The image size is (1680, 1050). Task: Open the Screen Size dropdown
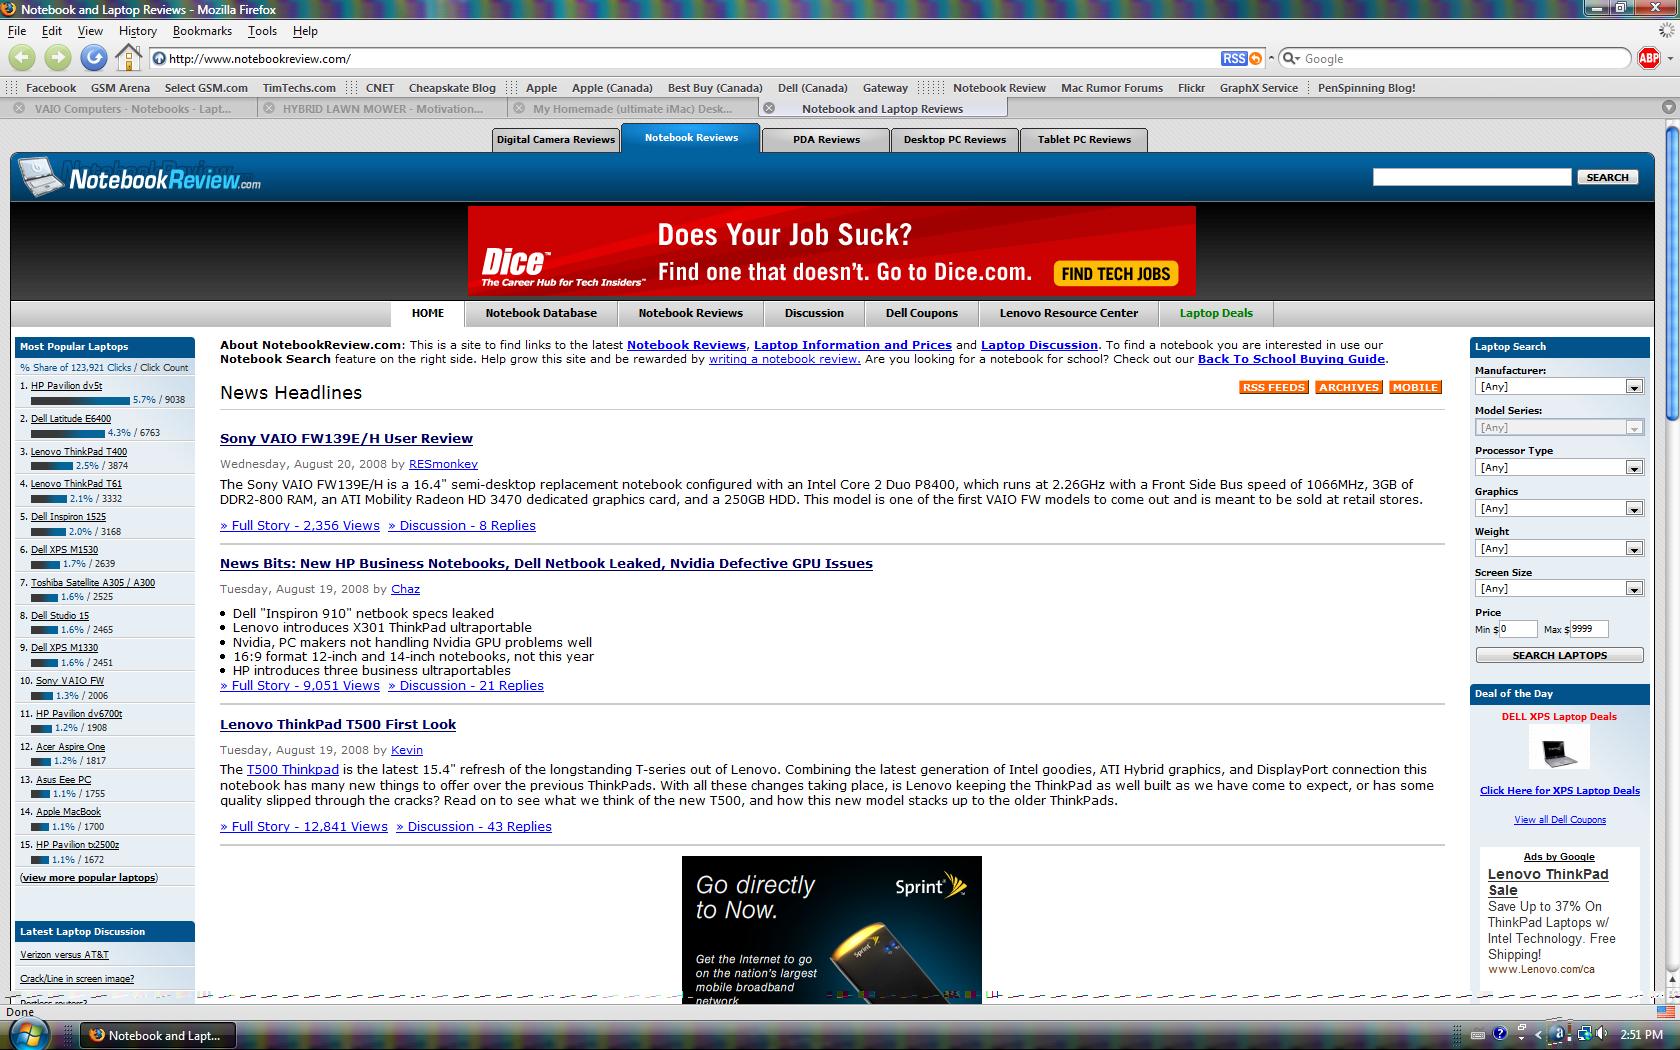pos(1559,588)
